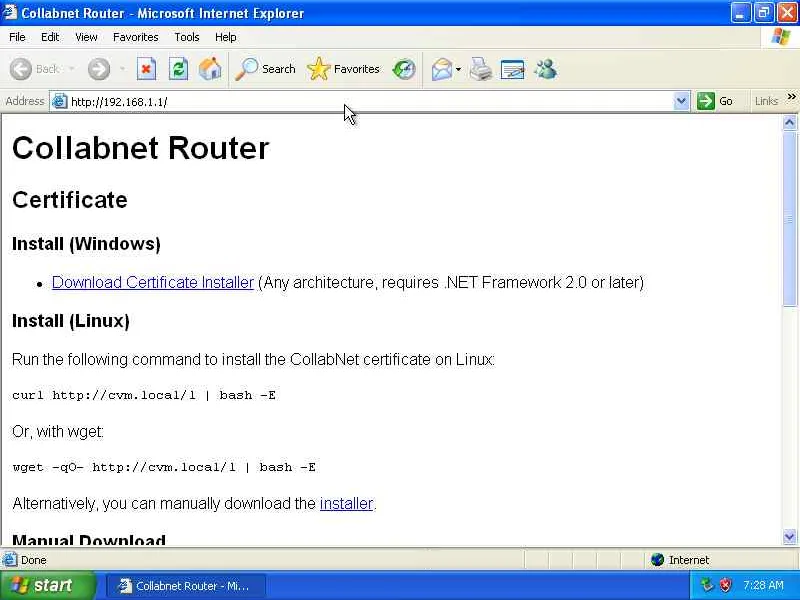Screen dimensions: 800x600
Task: Click the Mail envelope icon
Action: click(441, 69)
